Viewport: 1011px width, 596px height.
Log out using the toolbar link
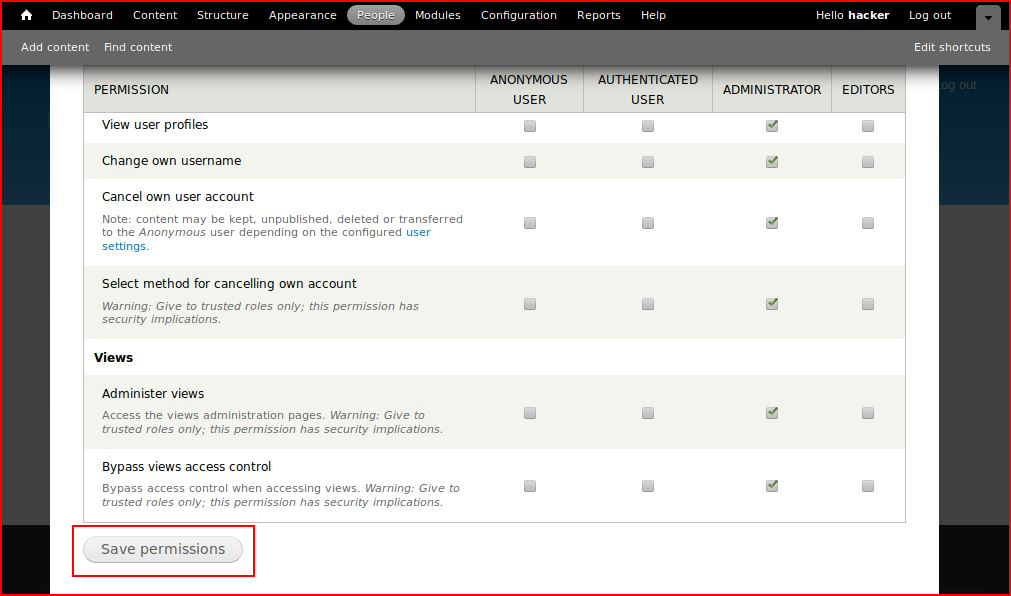930,15
